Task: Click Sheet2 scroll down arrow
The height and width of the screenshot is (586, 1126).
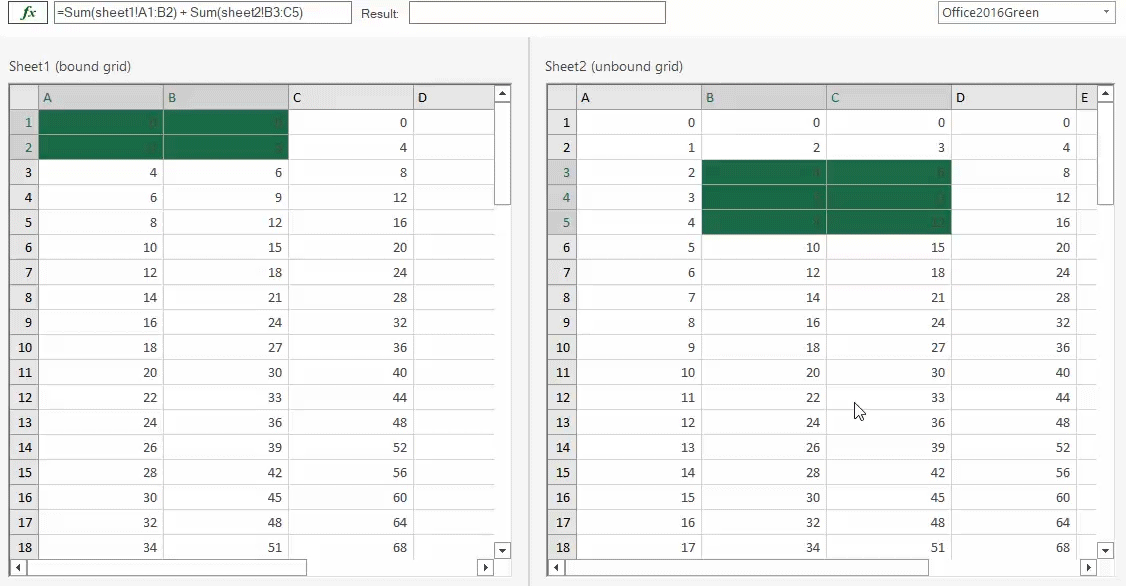Action: point(1107,551)
